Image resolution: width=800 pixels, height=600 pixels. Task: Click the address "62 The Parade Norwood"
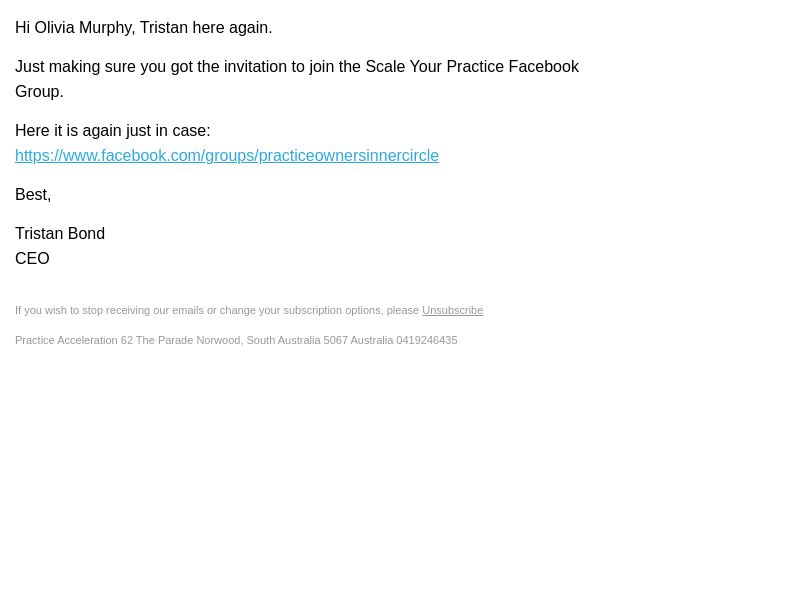[181, 340]
